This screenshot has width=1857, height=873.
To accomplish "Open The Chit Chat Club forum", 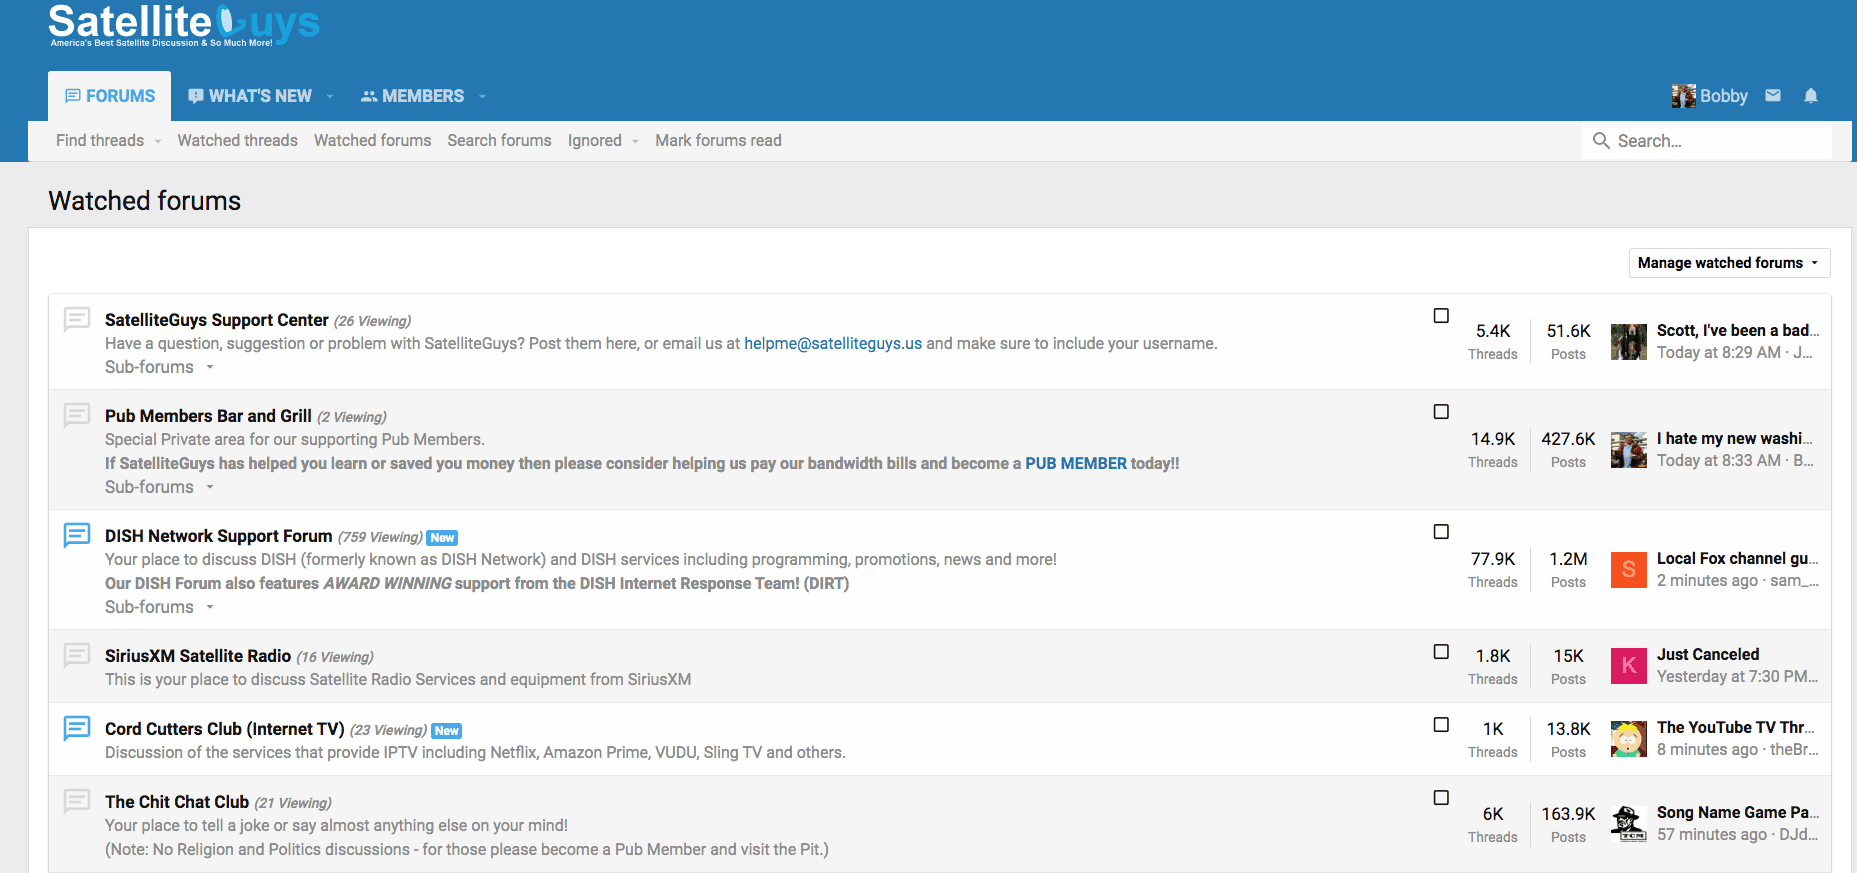I will coord(177,802).
